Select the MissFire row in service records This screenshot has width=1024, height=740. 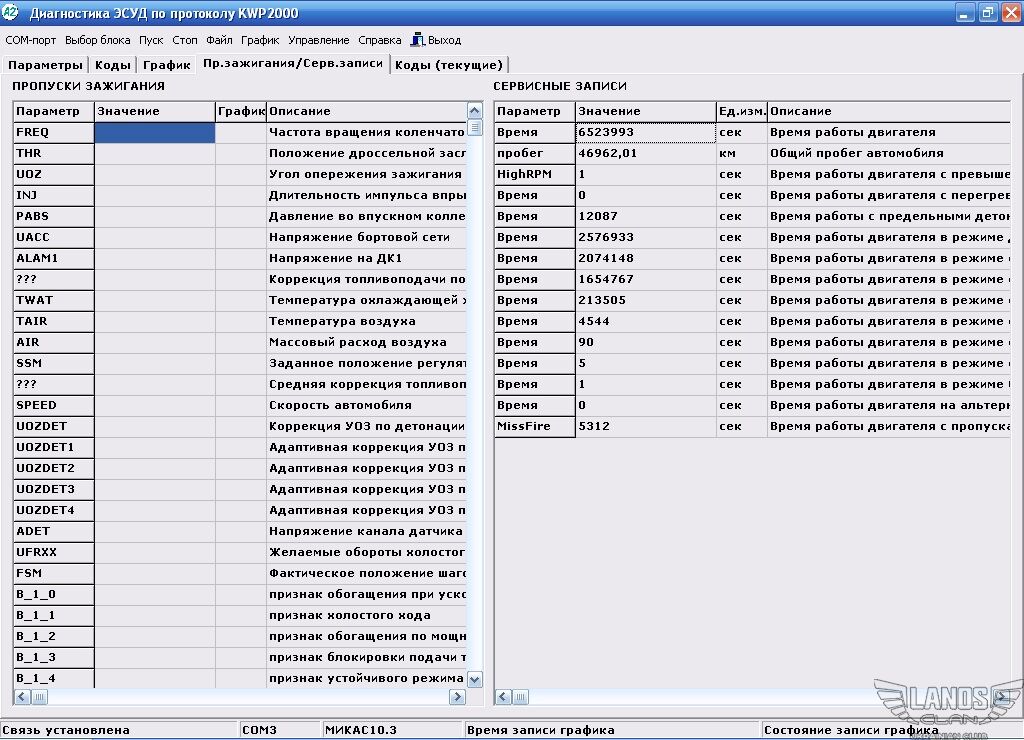click(x=534, y=426)
